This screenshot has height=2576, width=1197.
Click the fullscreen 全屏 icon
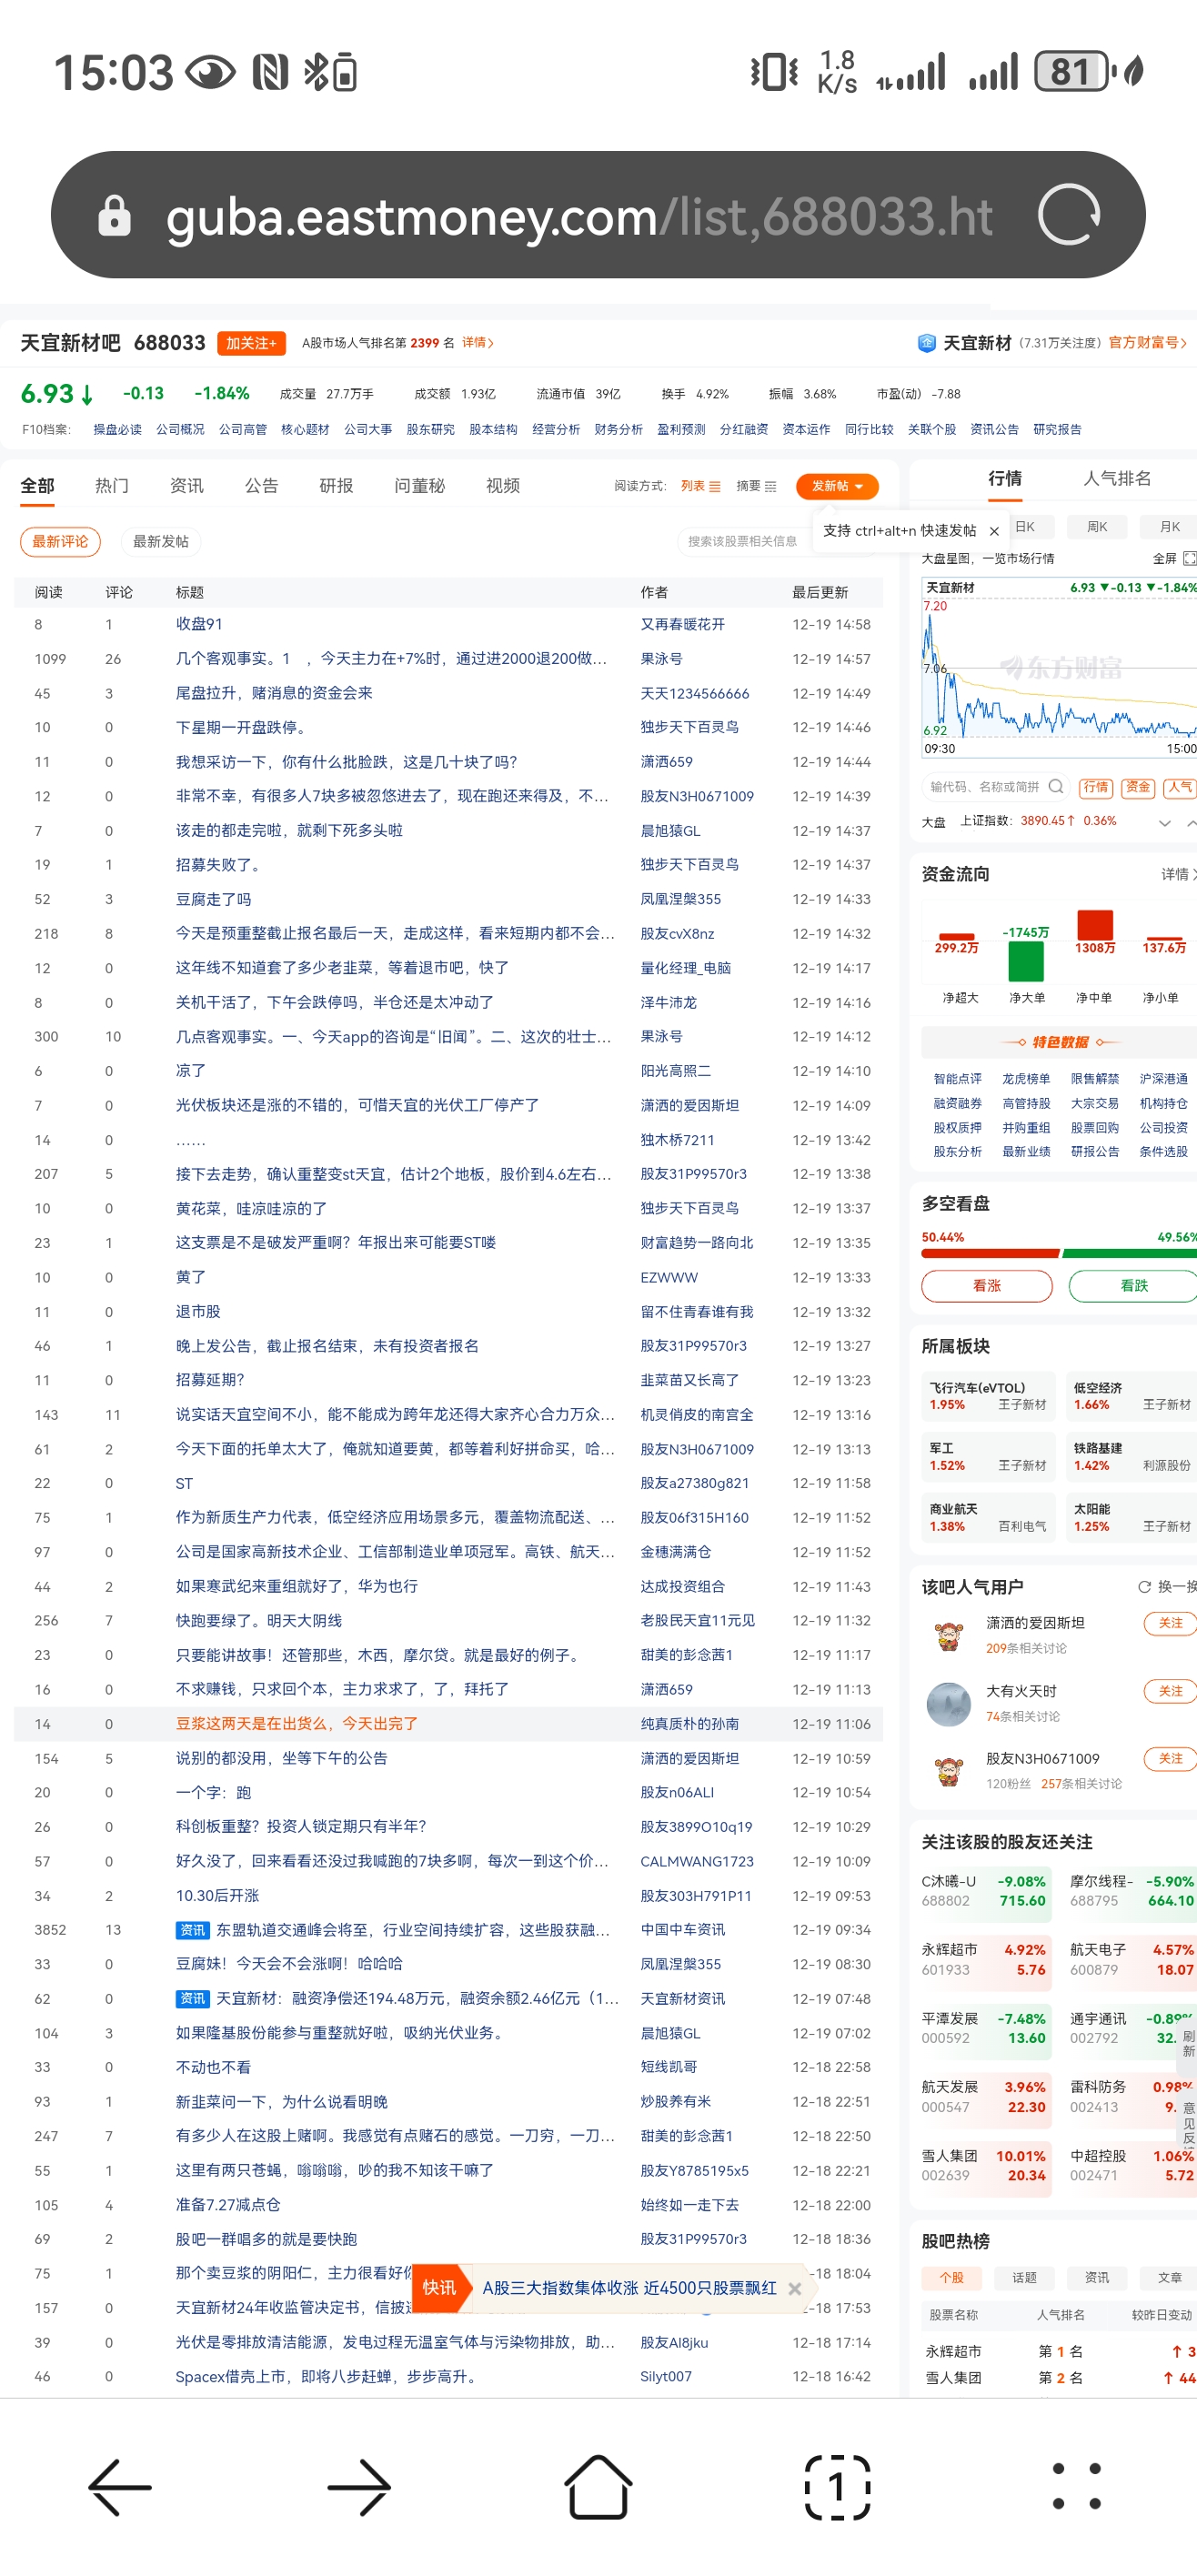tap(1189, 558)
